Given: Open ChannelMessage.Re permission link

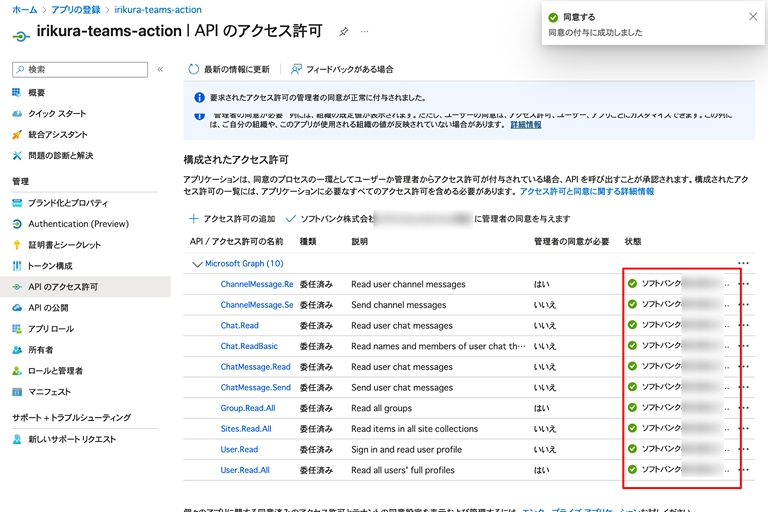Looking at the screenshot, I should point(257,284).
